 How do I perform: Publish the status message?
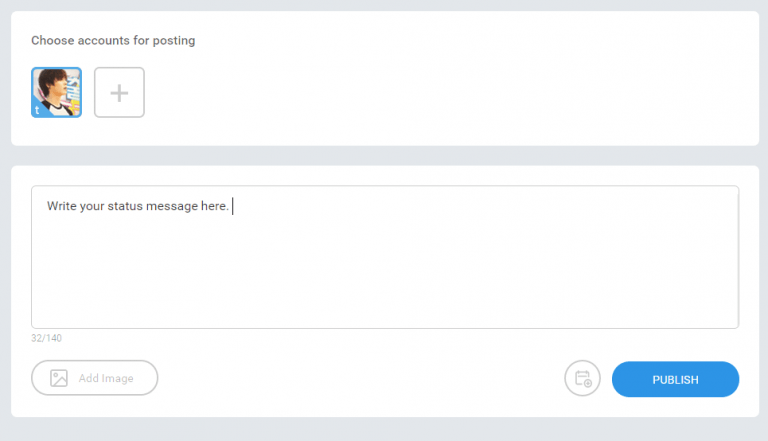pos(675,379)
